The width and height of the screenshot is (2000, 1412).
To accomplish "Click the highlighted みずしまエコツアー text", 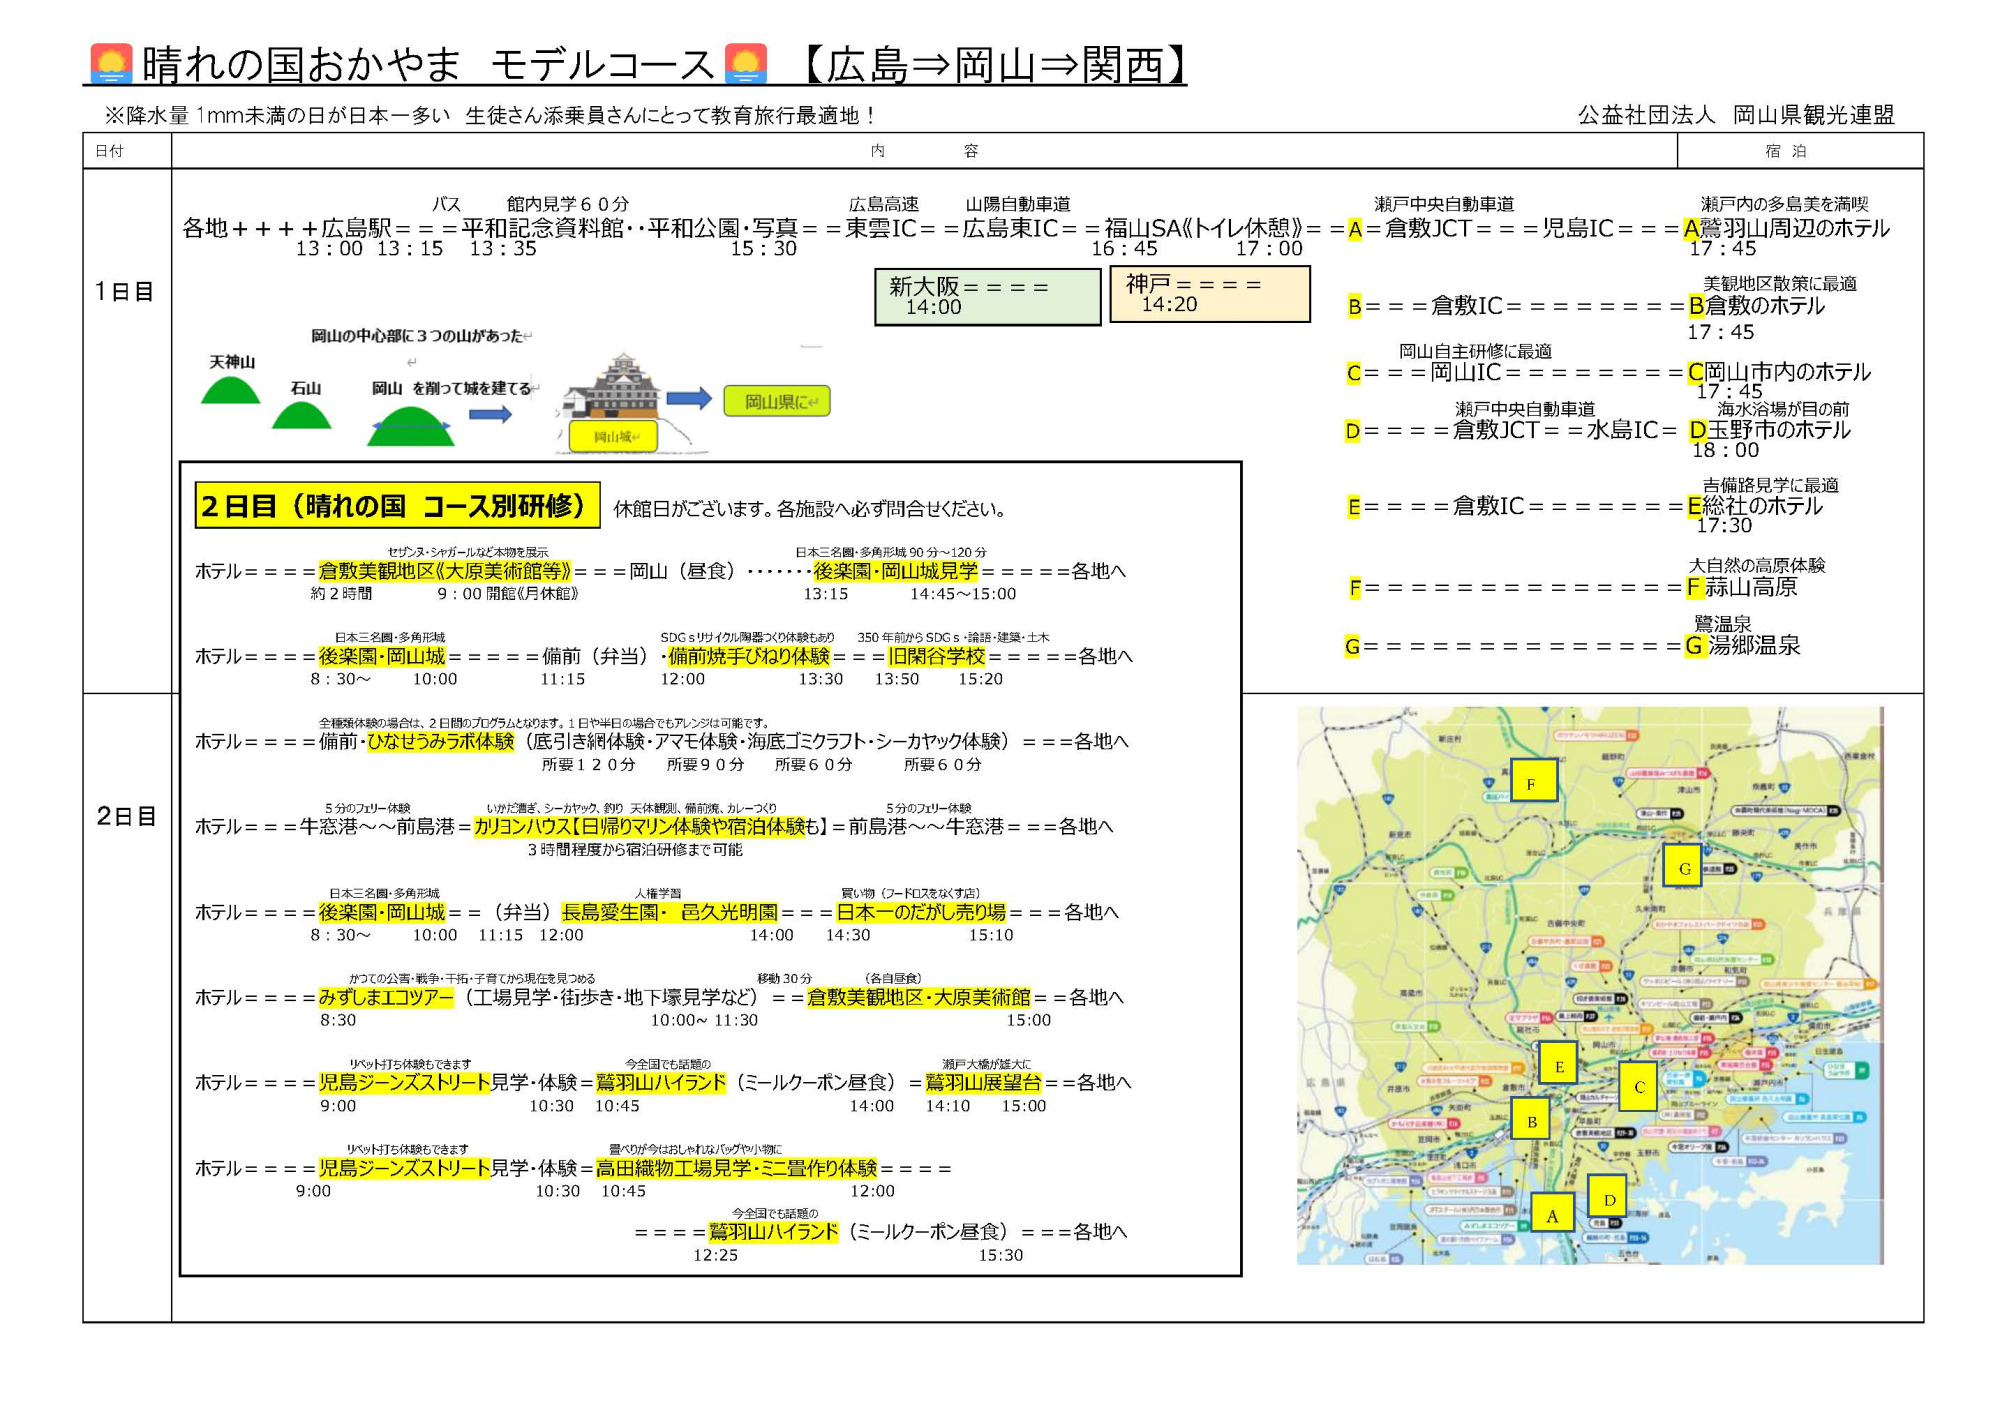I will click(x=385, y=997).
